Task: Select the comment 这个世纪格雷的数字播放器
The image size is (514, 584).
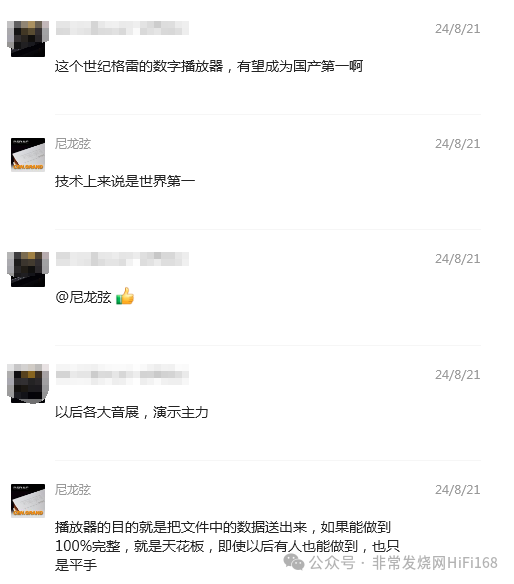Action: 209,66
